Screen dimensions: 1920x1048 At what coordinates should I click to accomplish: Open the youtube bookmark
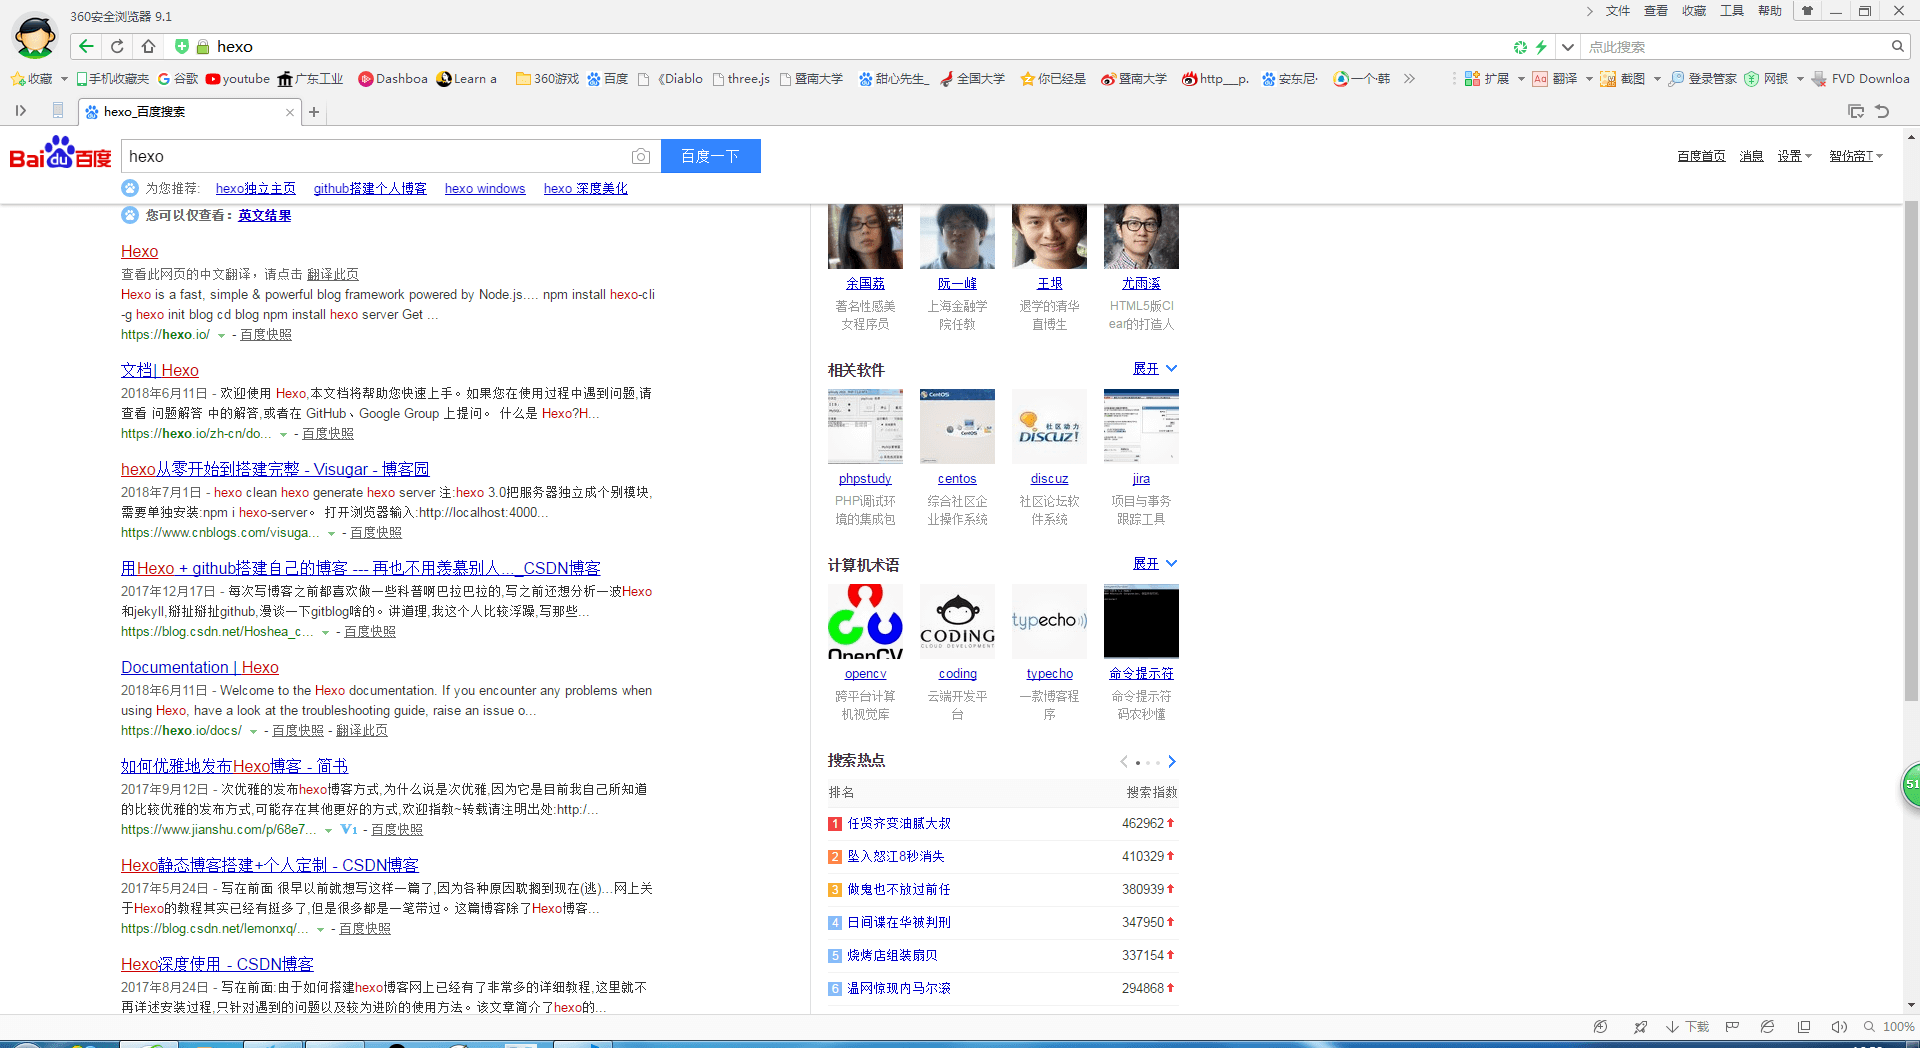pyautogui.click(x=238, y=79)
